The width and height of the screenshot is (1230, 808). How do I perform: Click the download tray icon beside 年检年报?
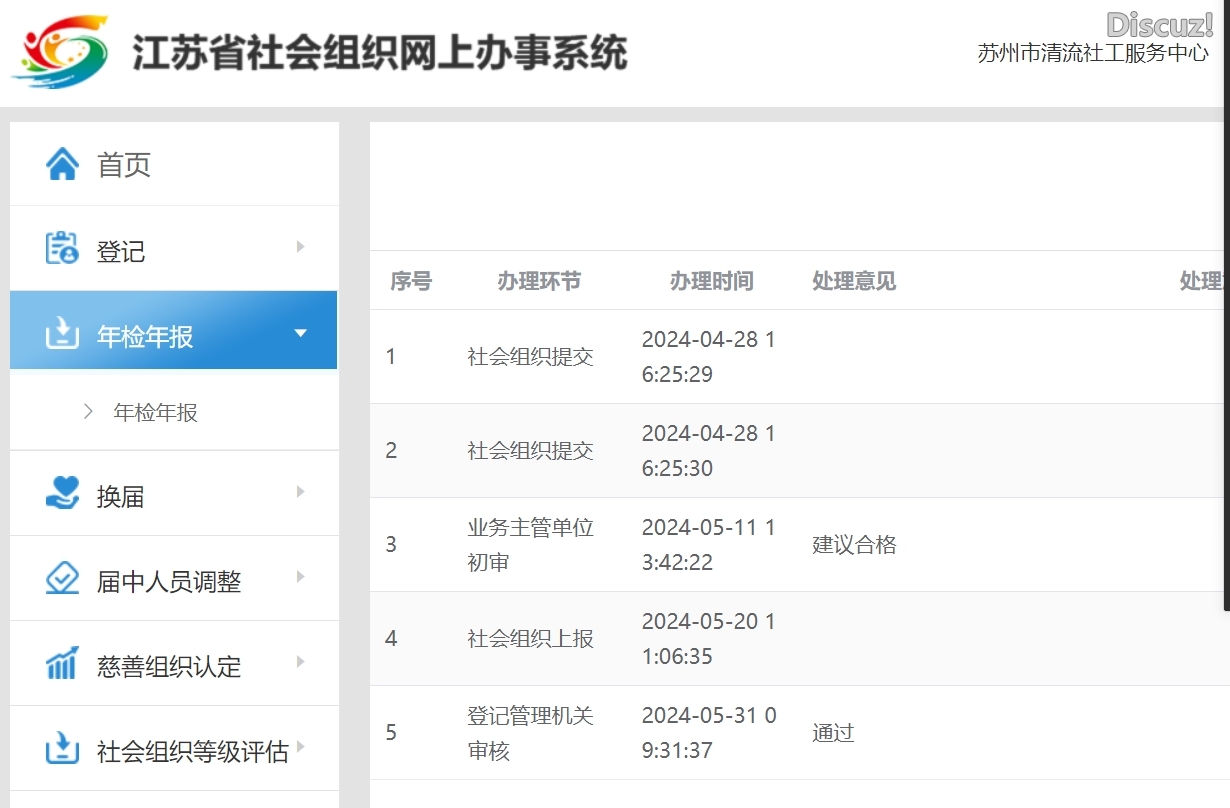62,333
